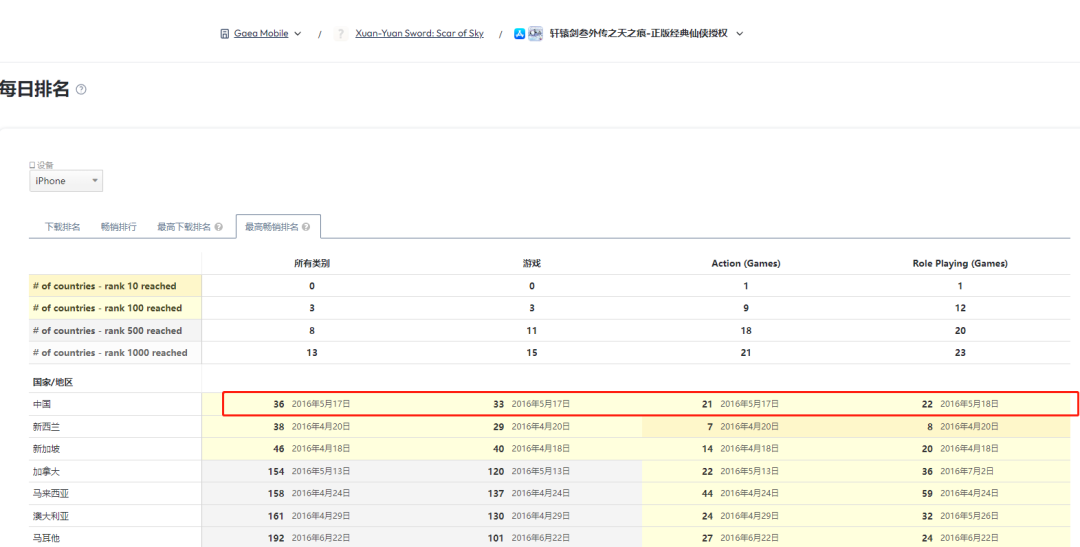Click the 设备 label above the dropdown
Screen dimensions: 1080x547
tap(45, 165)
